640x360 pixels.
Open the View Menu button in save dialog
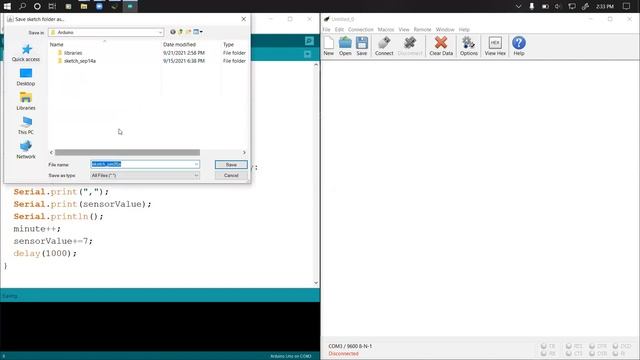[198, 32]
